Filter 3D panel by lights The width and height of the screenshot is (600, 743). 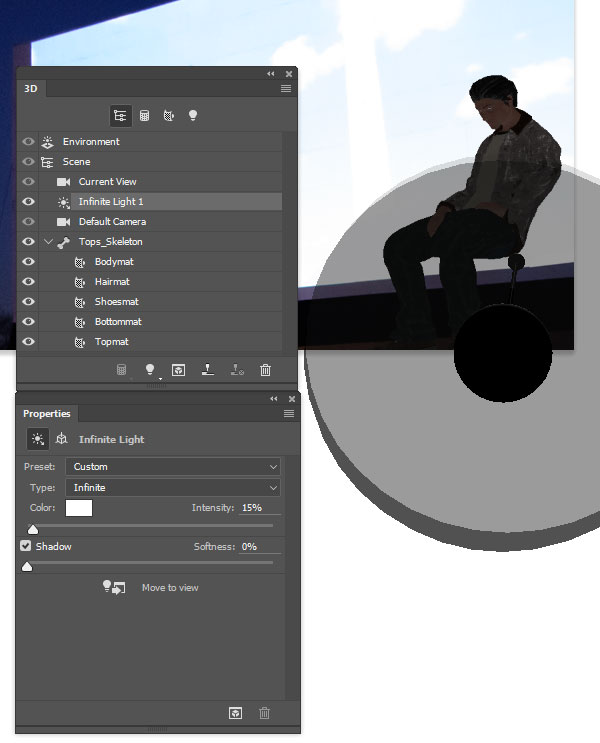coord(193,116)
